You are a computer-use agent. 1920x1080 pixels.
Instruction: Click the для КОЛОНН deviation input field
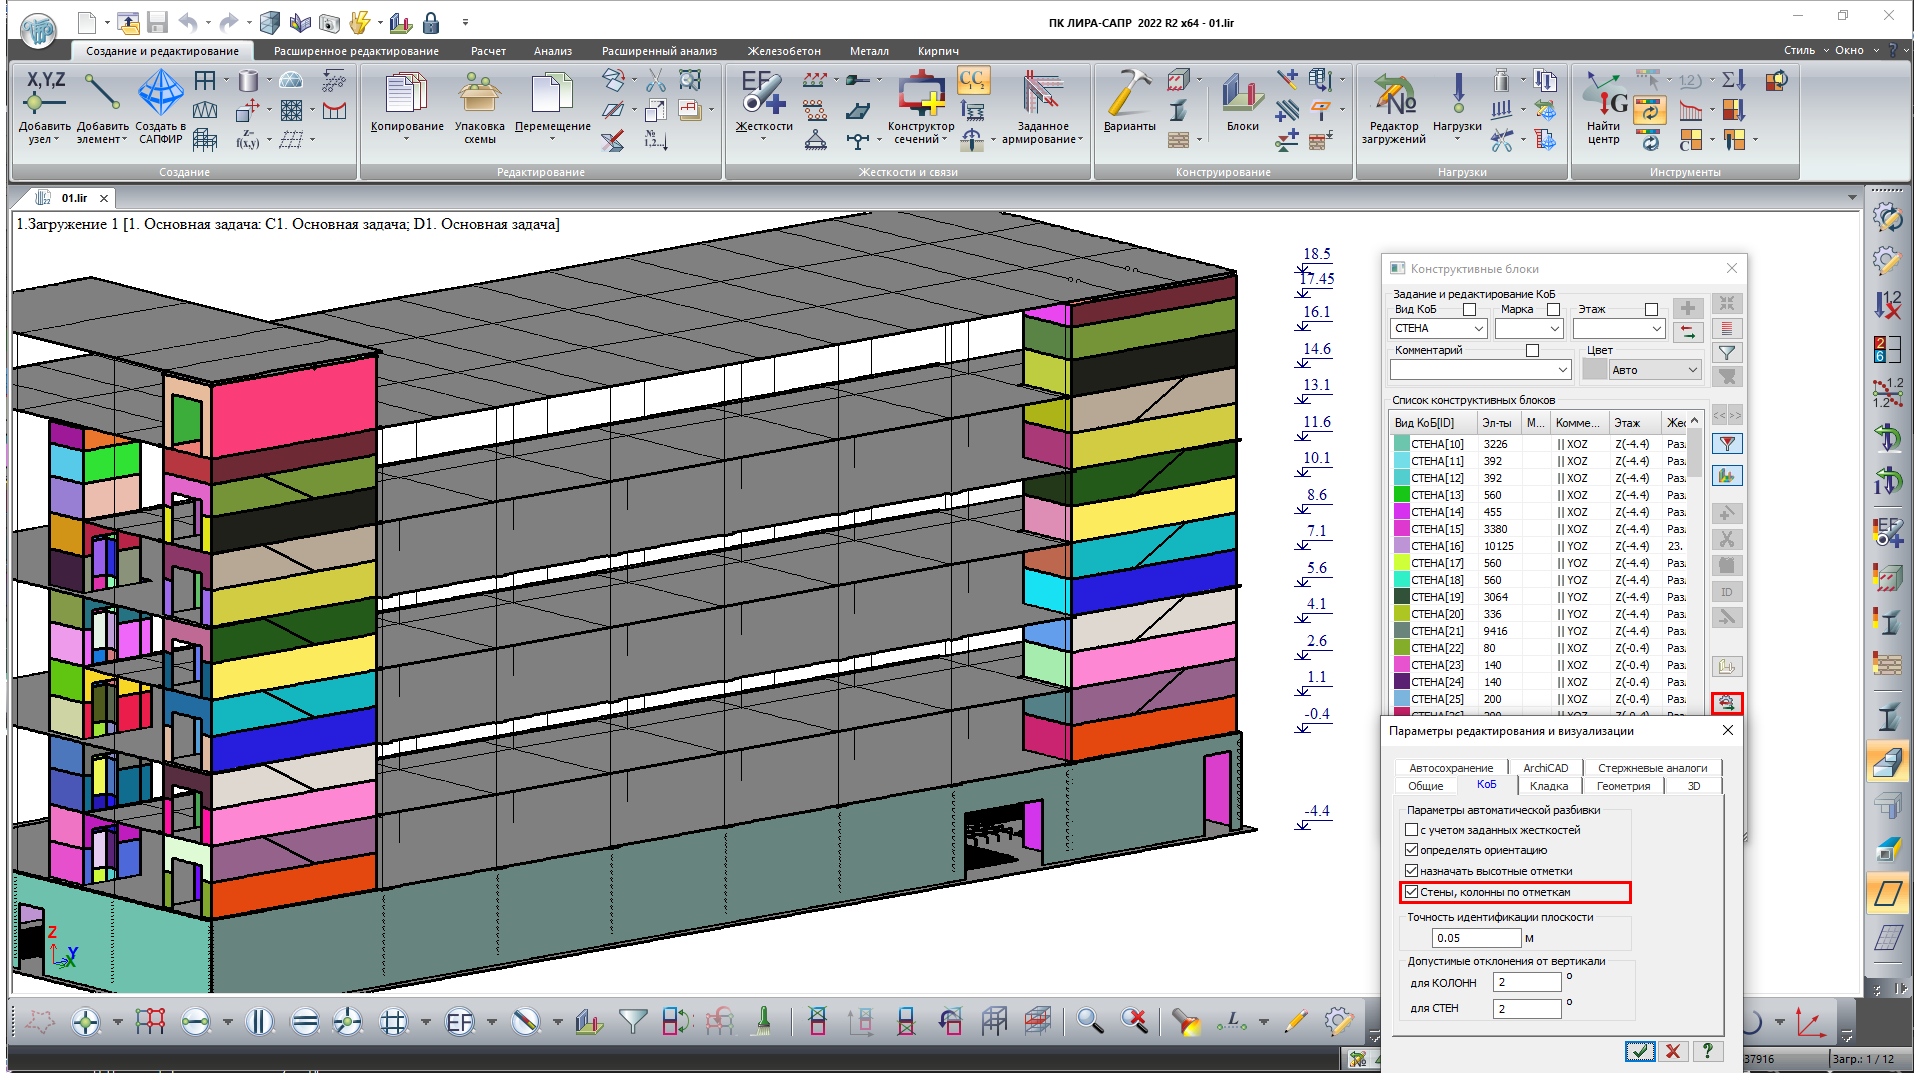pyautogui.click(x=1527, y=982)
